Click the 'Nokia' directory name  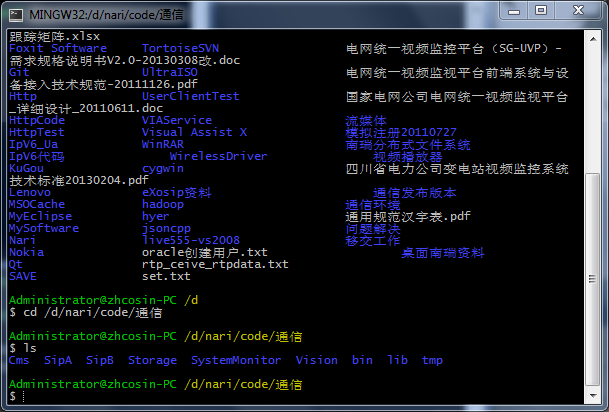coord(26,252)
